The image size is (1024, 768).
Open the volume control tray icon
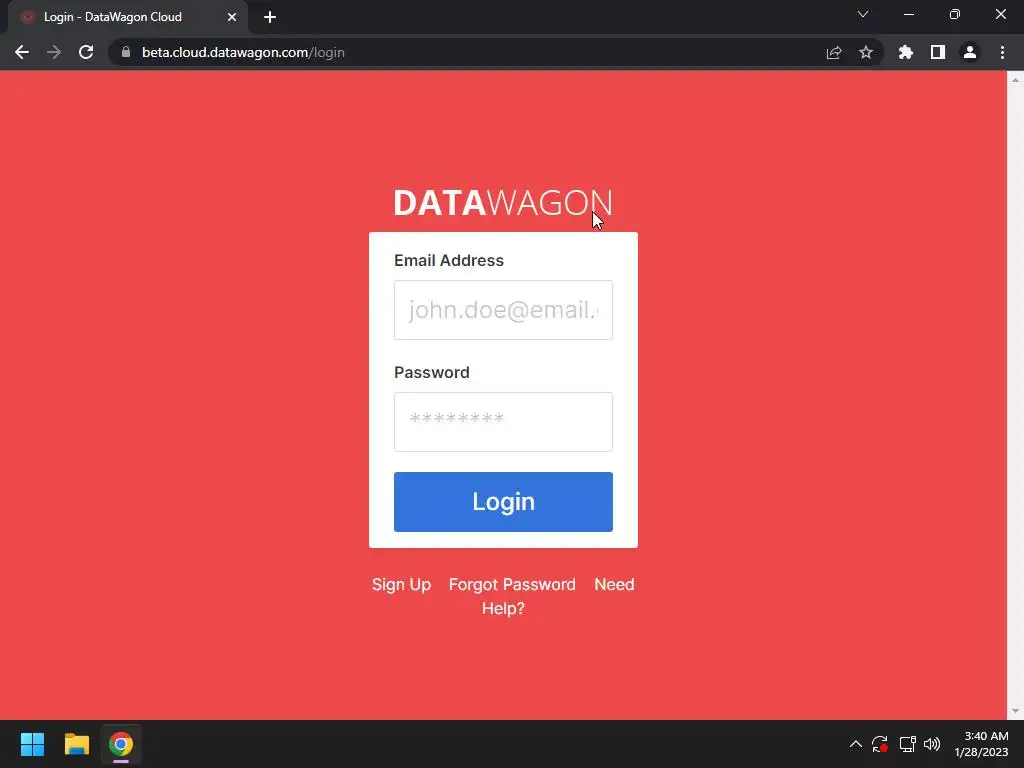[932, 744]
